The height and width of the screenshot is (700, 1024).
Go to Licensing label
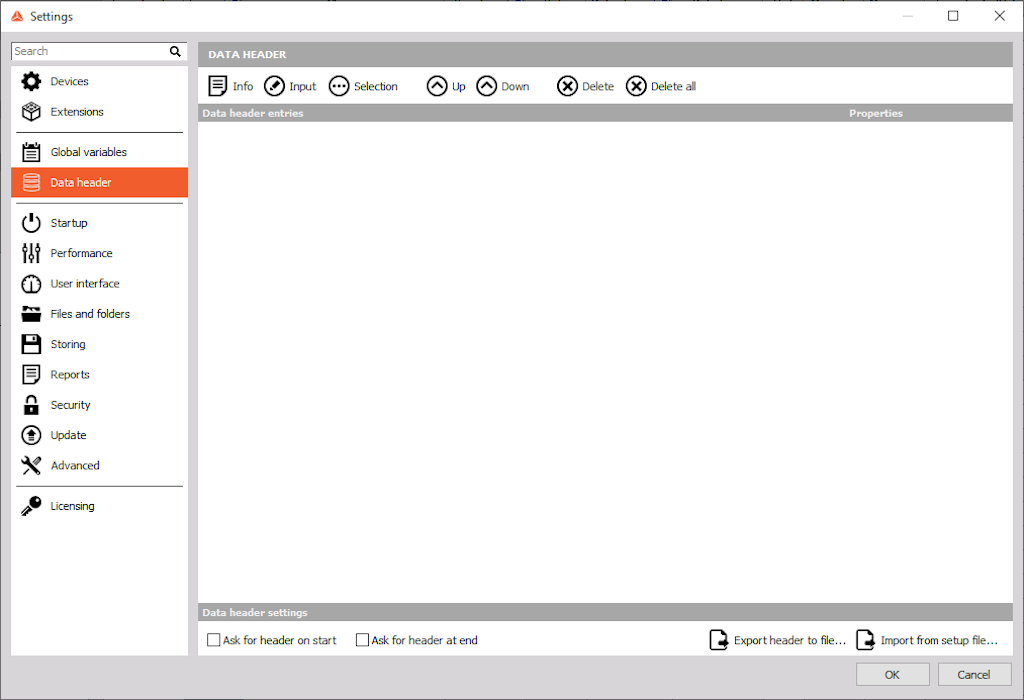point(72,506)
